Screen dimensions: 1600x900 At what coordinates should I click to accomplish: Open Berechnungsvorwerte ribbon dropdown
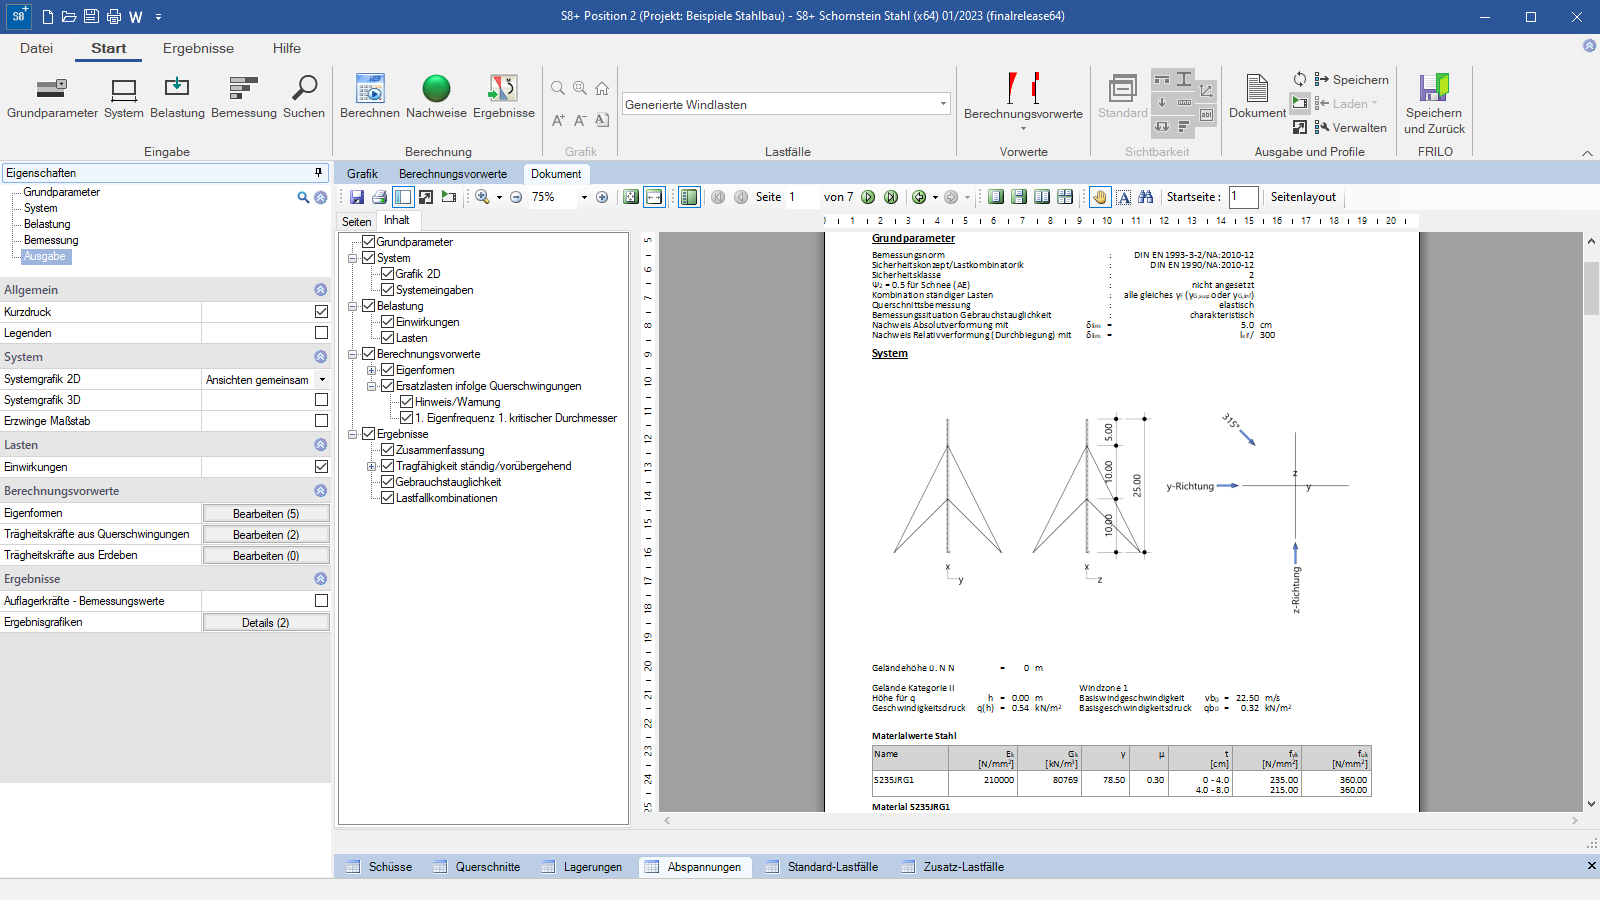pyautogui.click(x=1023, y=128)
